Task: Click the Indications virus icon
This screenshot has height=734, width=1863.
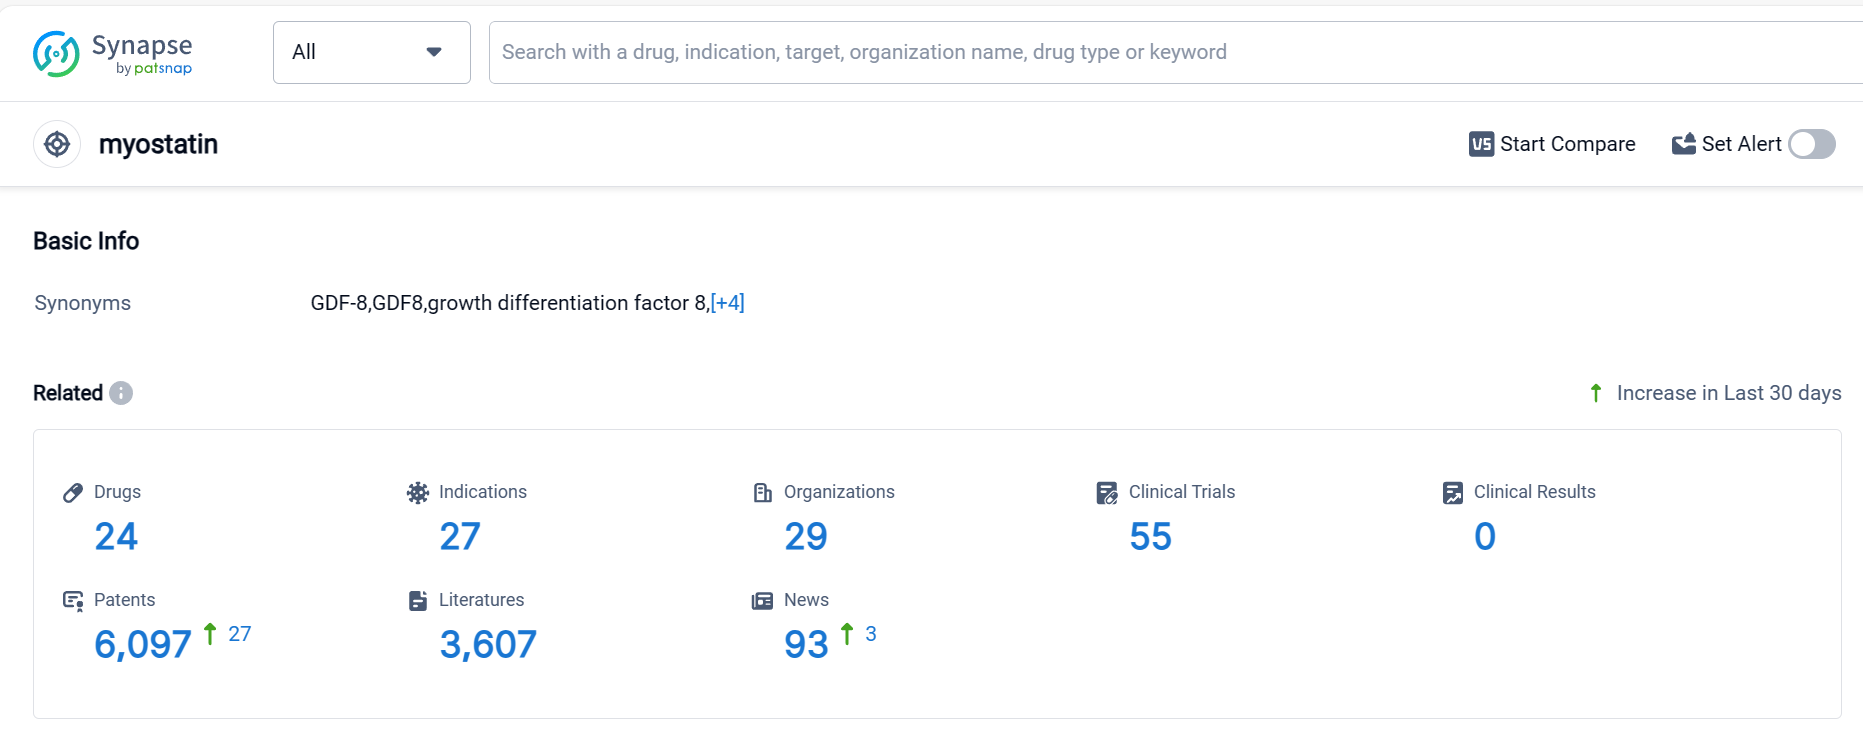Action: click(x=418, y=492)
